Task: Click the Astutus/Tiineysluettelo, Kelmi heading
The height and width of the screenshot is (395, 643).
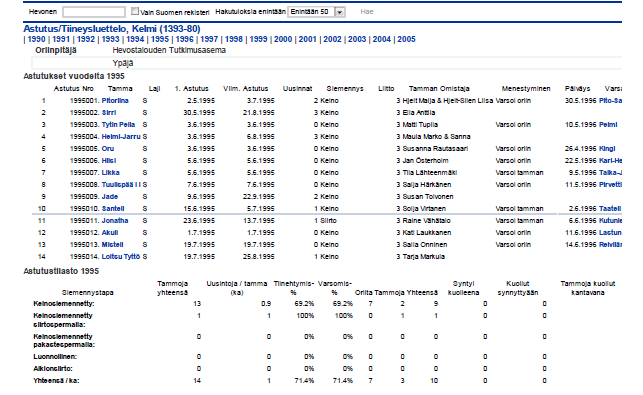Action: tap(112, 29)
